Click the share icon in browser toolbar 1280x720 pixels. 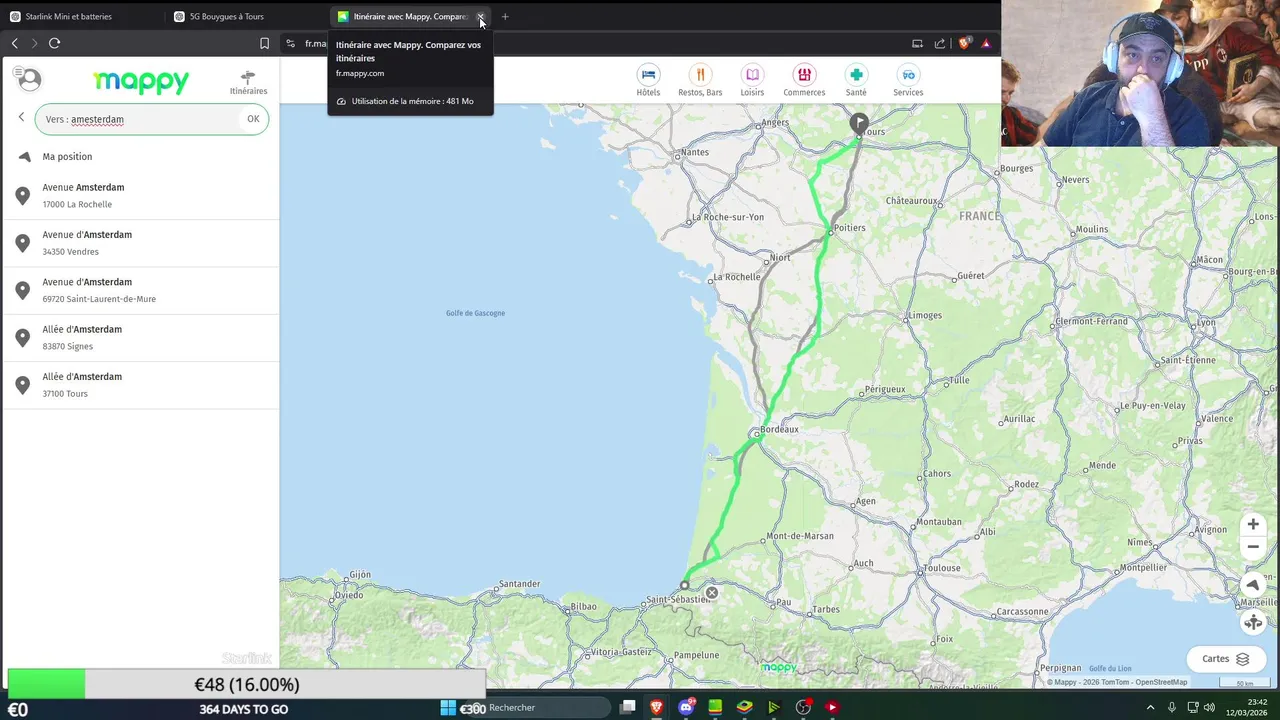pyautogui.click(x=940, y=43)
